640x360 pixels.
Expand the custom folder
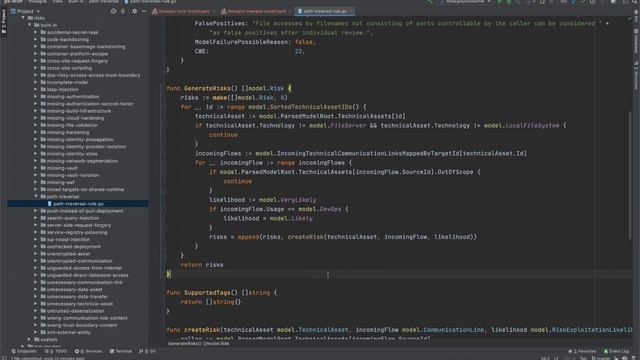[29, 339]
